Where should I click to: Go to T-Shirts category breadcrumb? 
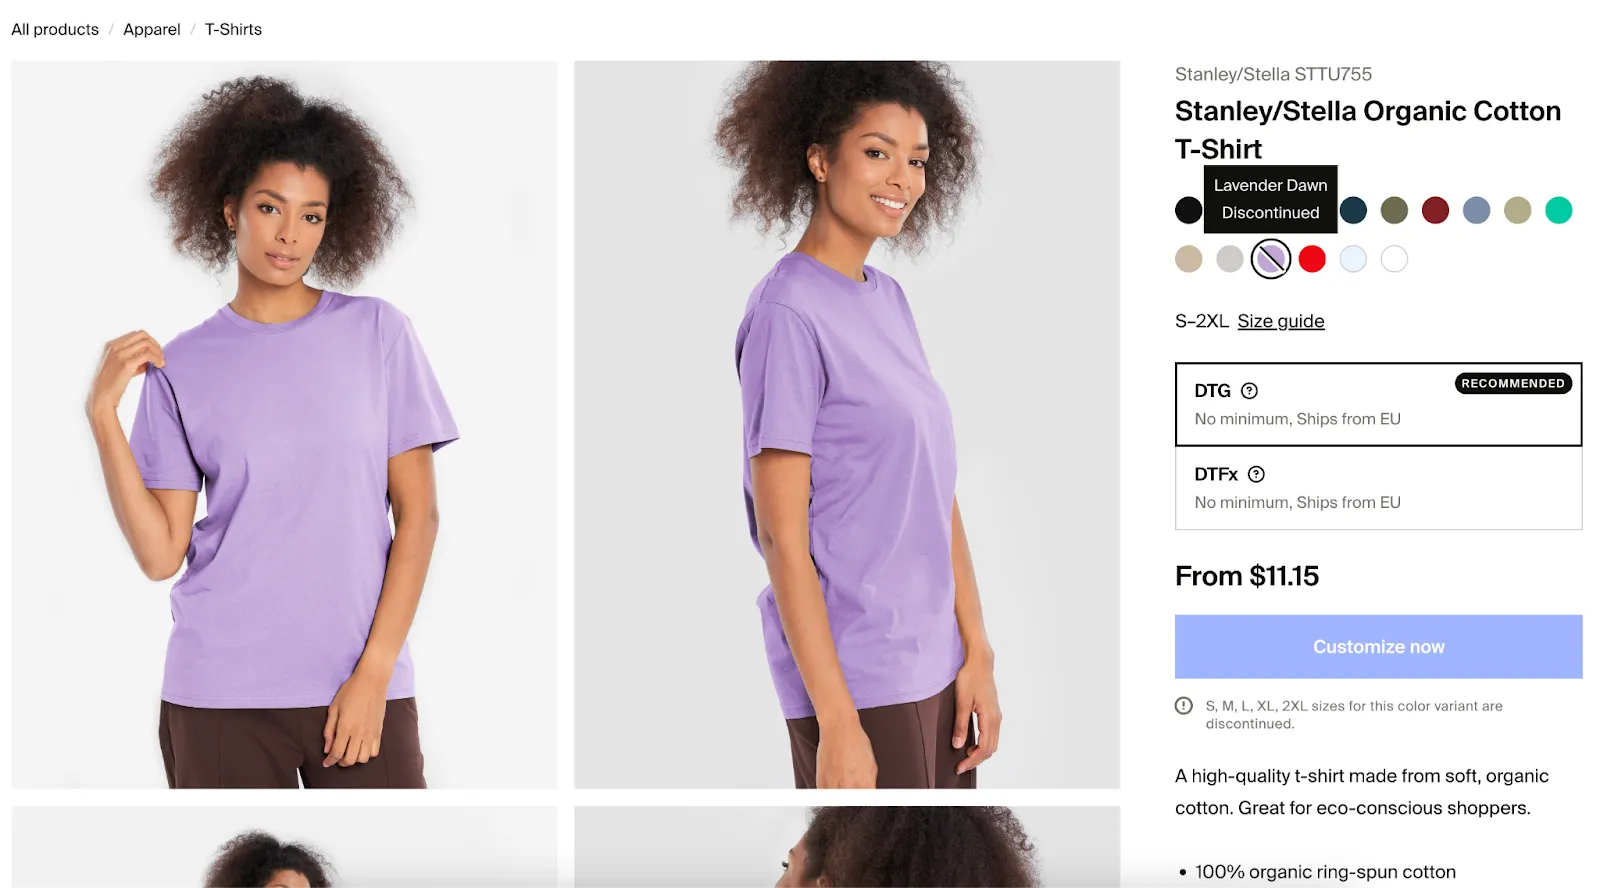point(233,29)
